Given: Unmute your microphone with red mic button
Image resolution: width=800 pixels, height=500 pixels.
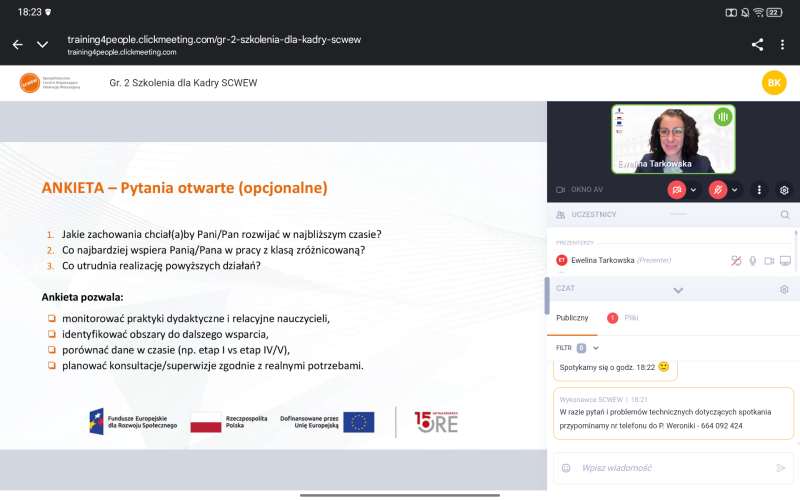Looking at the screenshot, I should [x=718, y=189].
